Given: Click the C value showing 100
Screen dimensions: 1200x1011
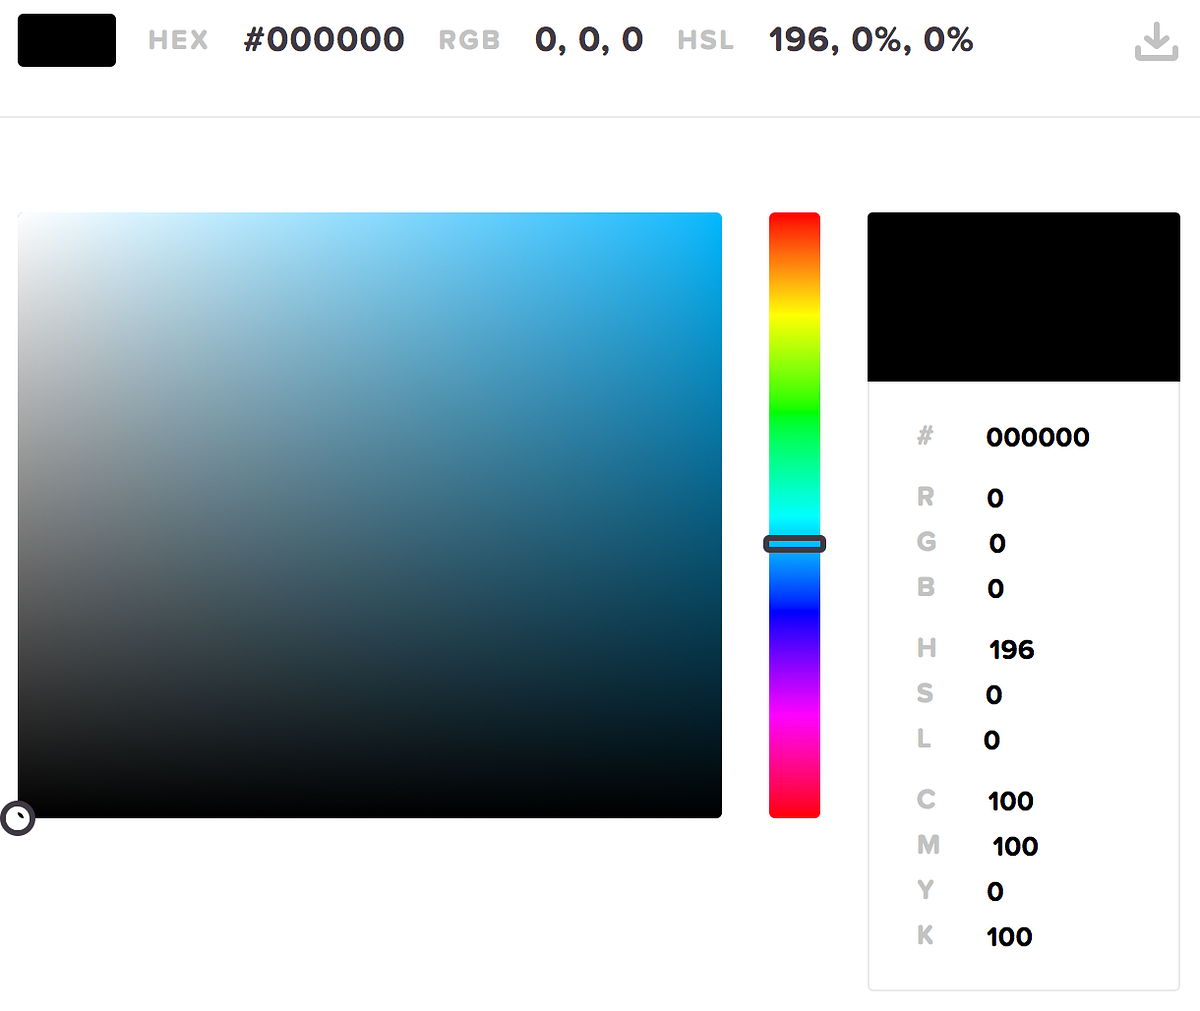Looking at the screenshot, I should [x=1009, y=801].
